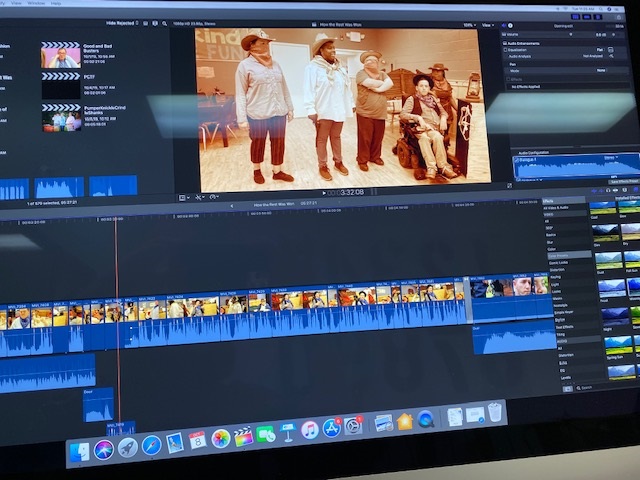Choose the Dust color preset thumbnail

point(609,261)
